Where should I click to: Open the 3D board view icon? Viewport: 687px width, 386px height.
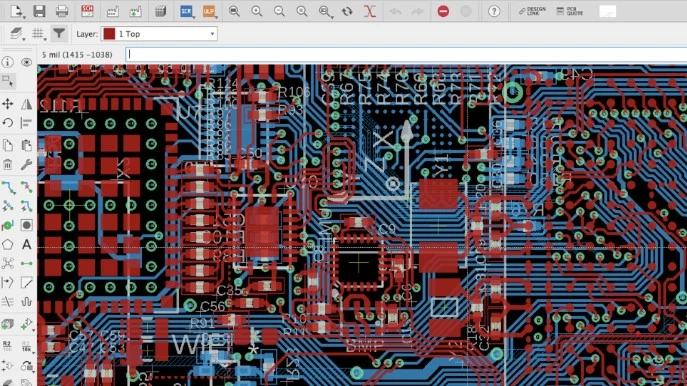pos(160,11)
